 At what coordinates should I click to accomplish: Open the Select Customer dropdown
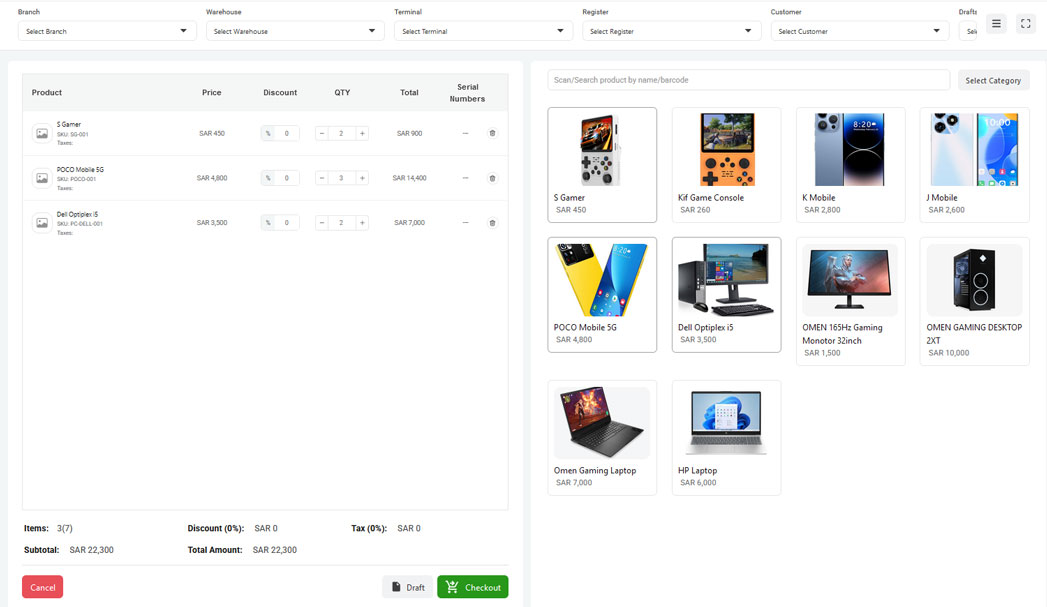click(859, 31)
